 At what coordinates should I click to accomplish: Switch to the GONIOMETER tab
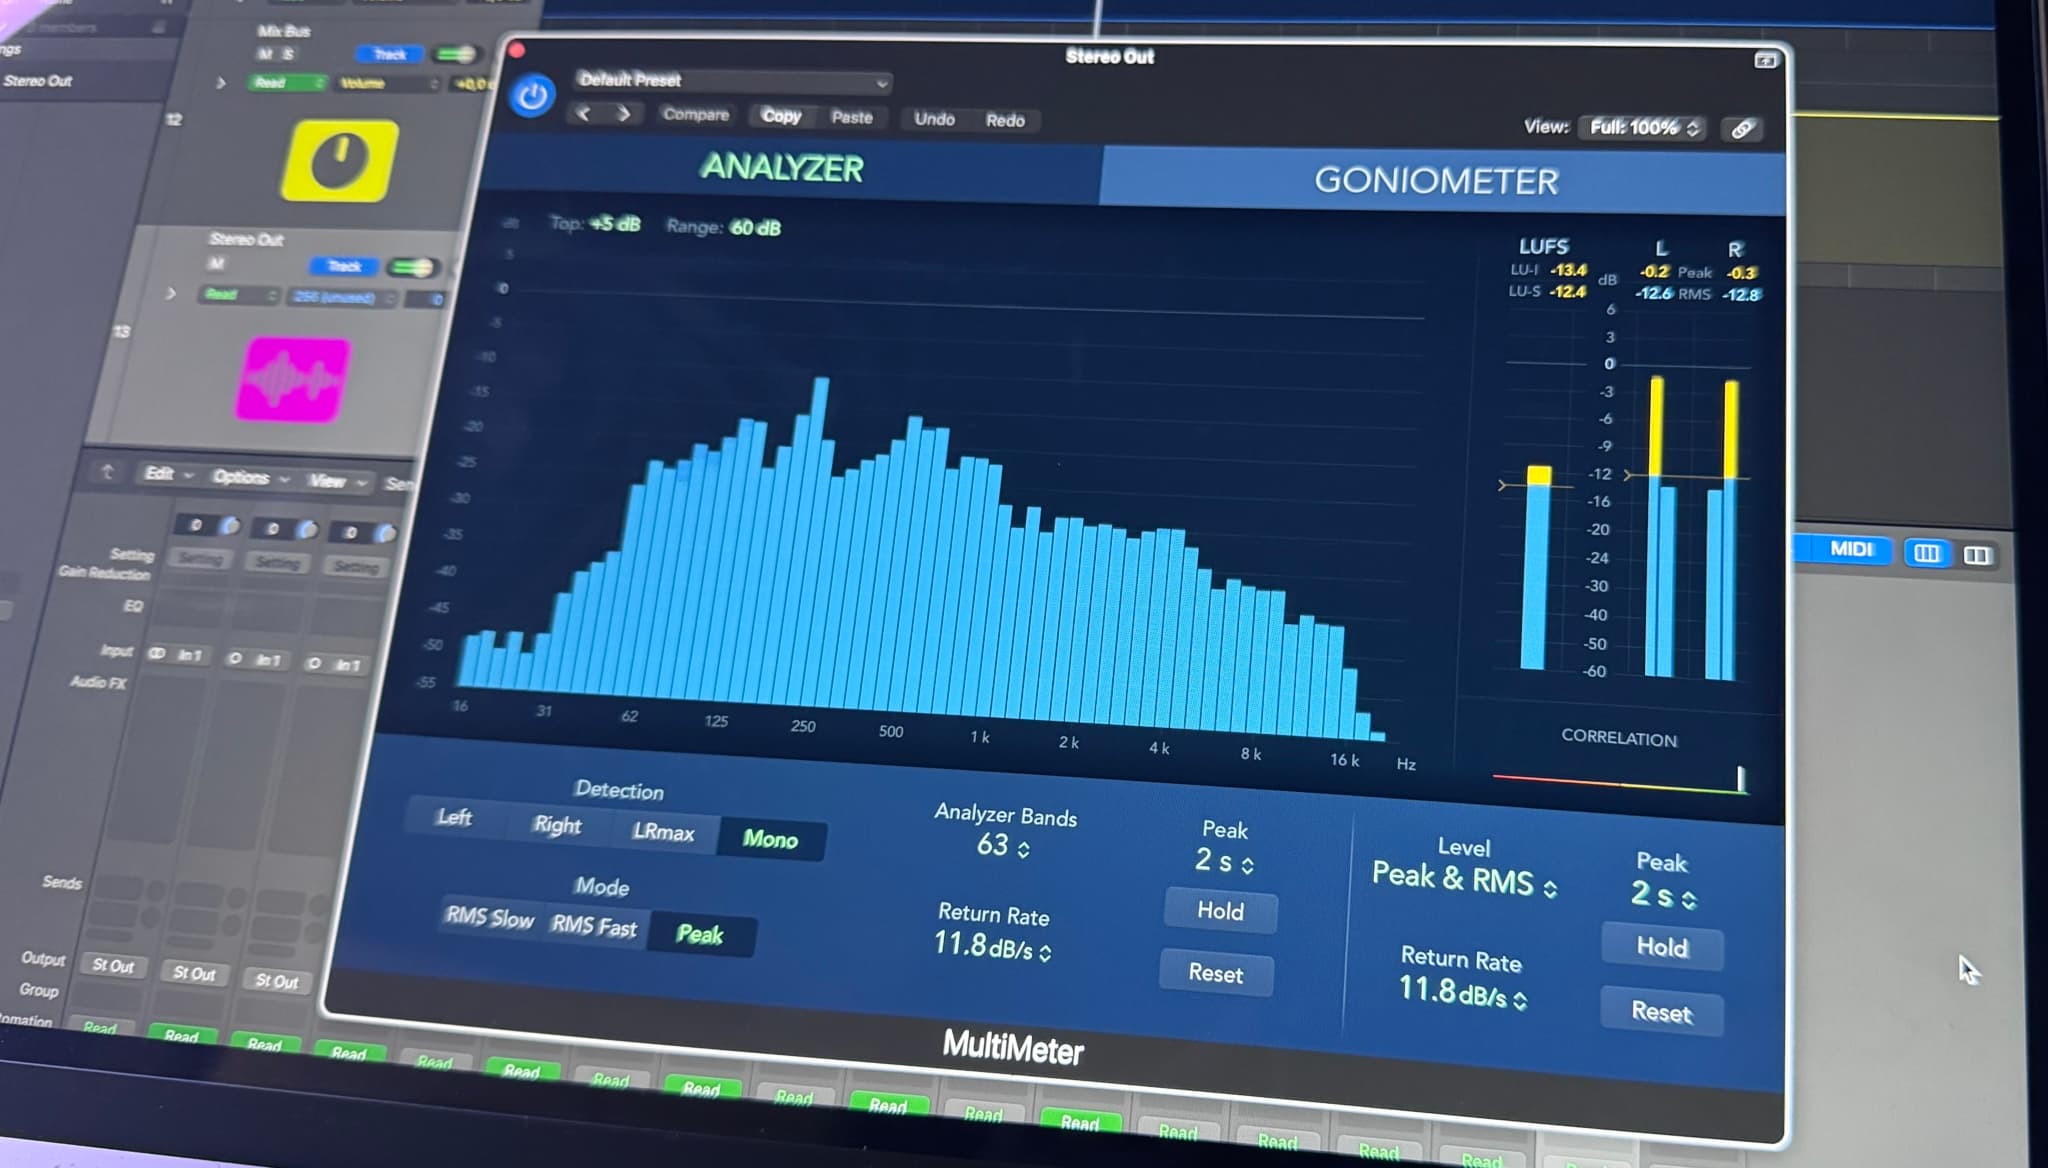pyautogui.click(x=1437, y=180)
